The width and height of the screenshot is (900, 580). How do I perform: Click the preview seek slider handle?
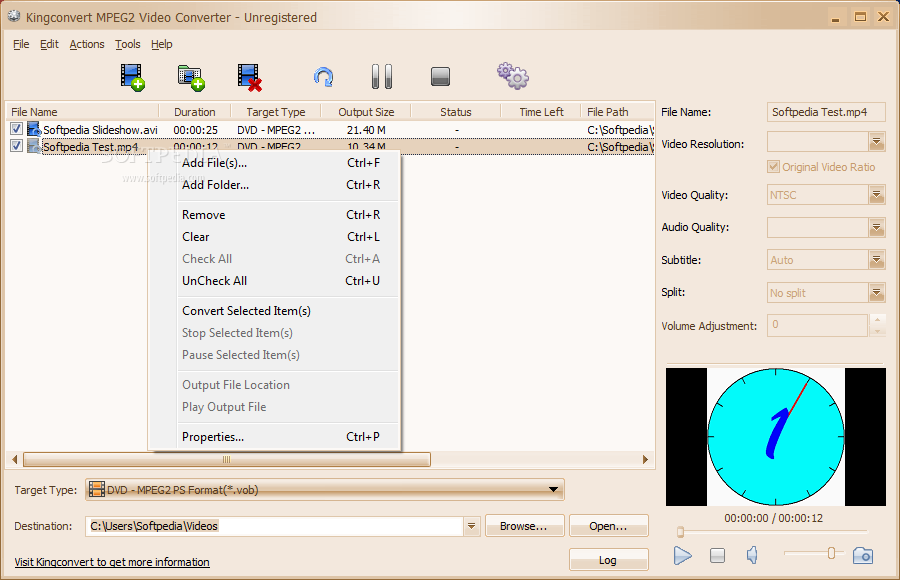[680, 532]
